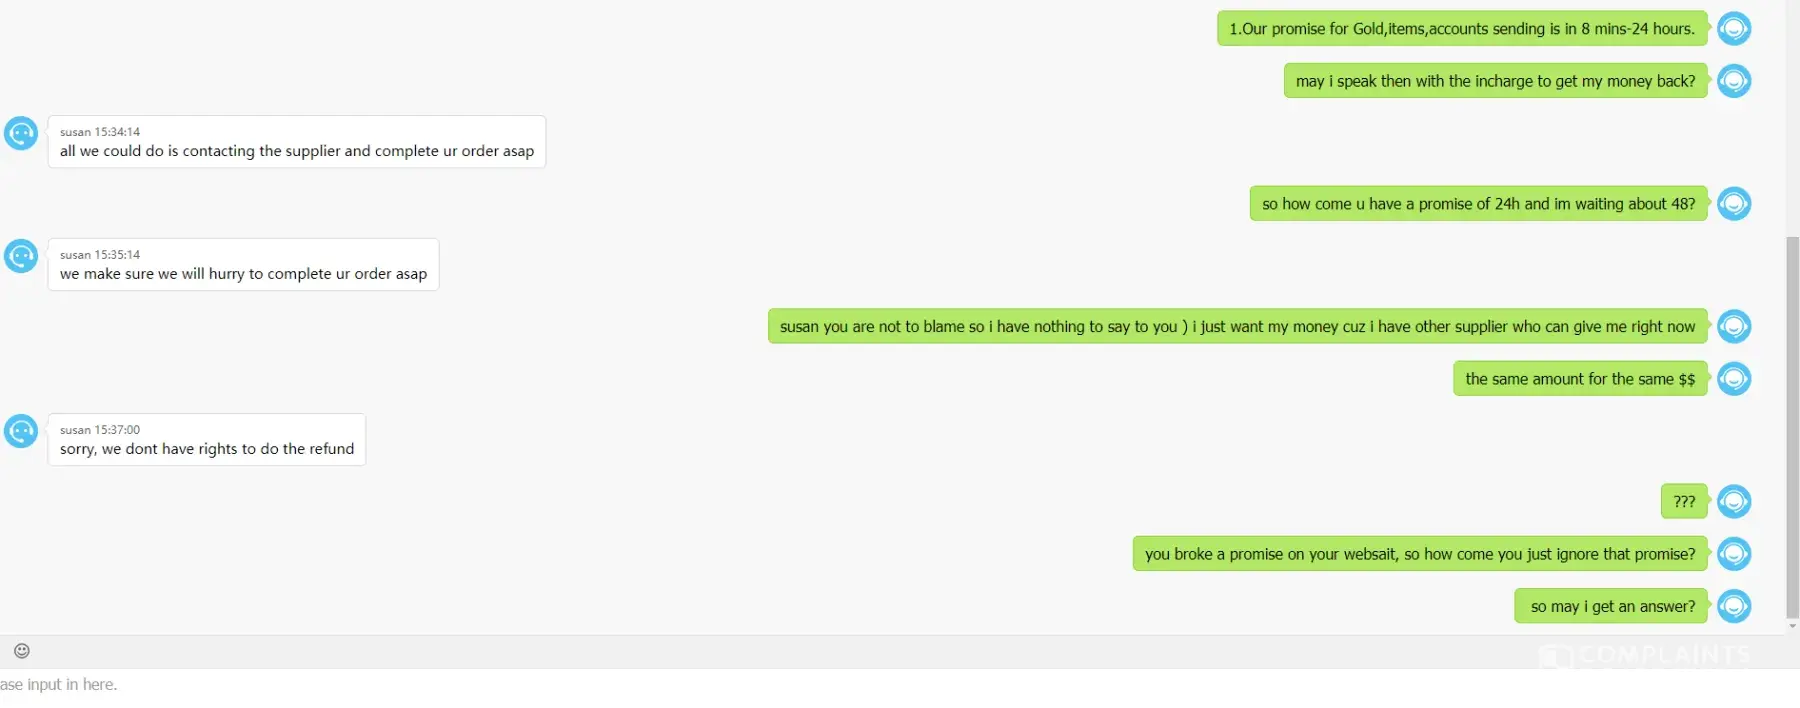Viewport: 1800px width, 708px height.
Task: Click susan's avatar beside the 15:35:14 message
Action: (x=21, y=256)
